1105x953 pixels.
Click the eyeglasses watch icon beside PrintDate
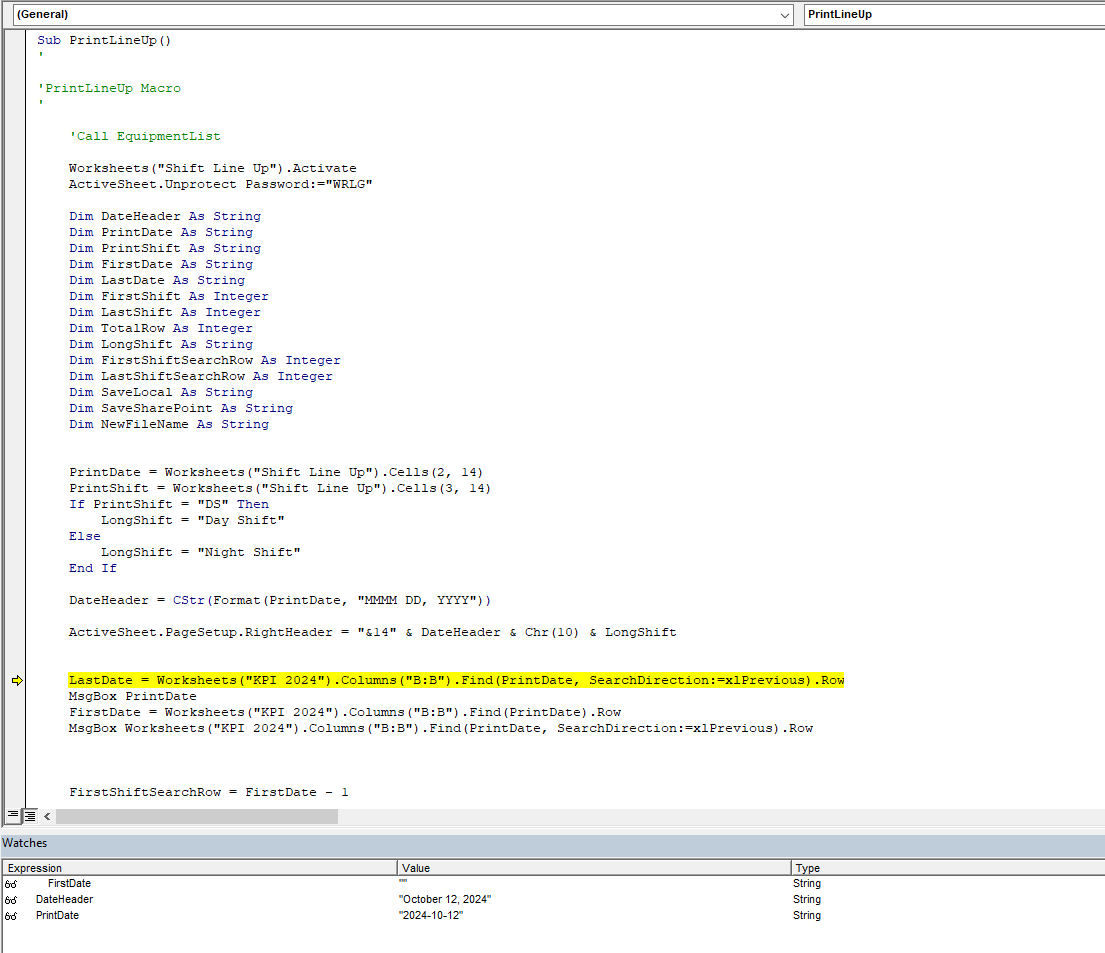pos(10,915)
